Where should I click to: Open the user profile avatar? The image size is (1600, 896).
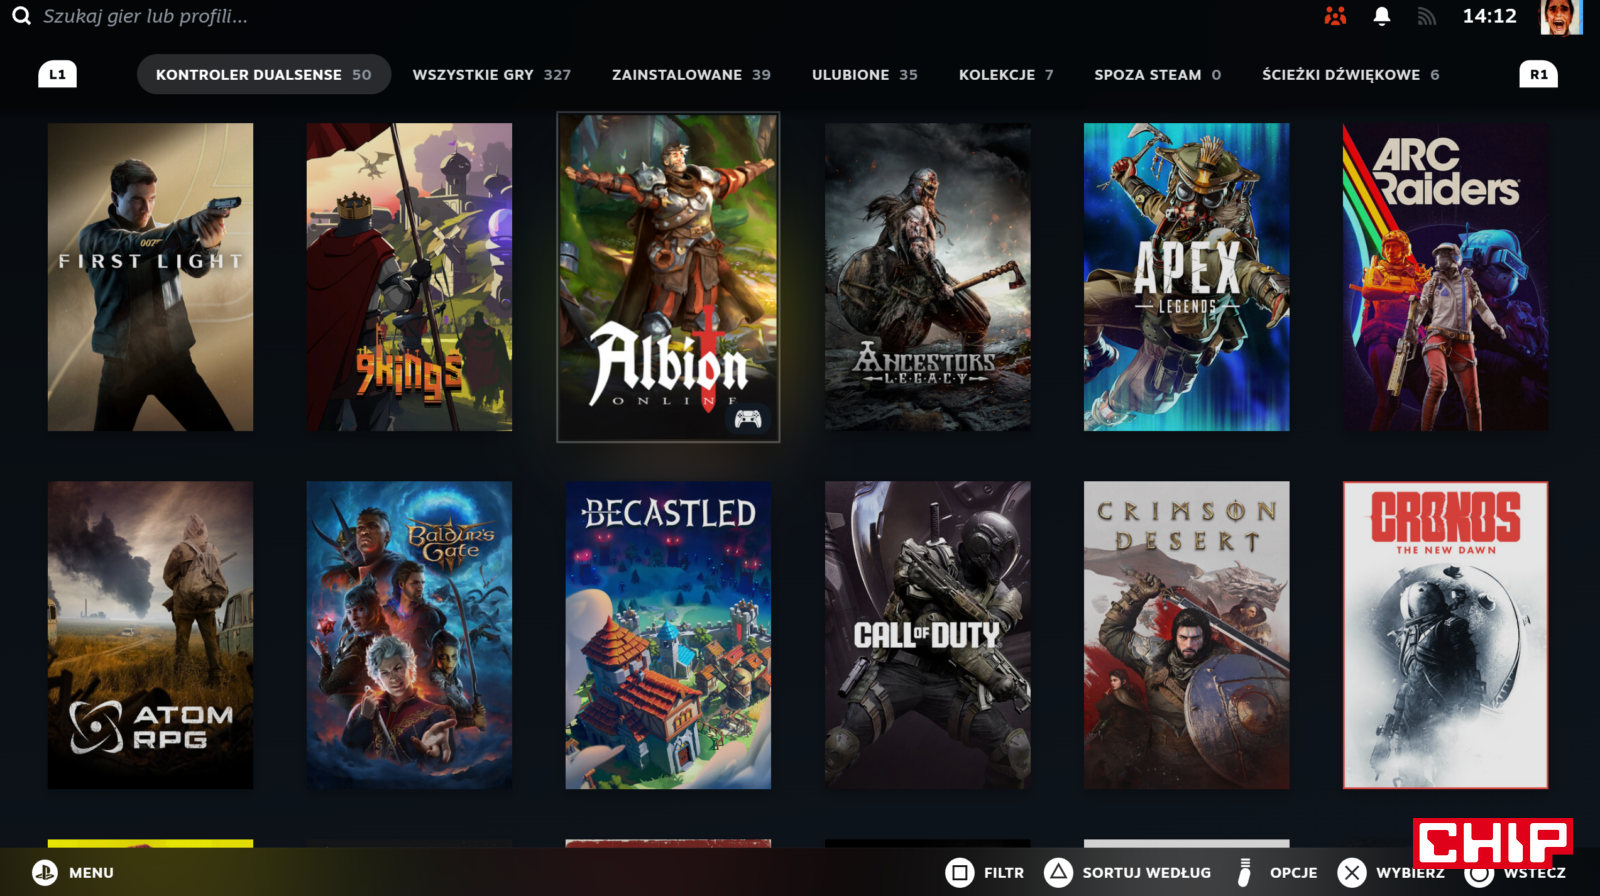[x=1561, y=17]
